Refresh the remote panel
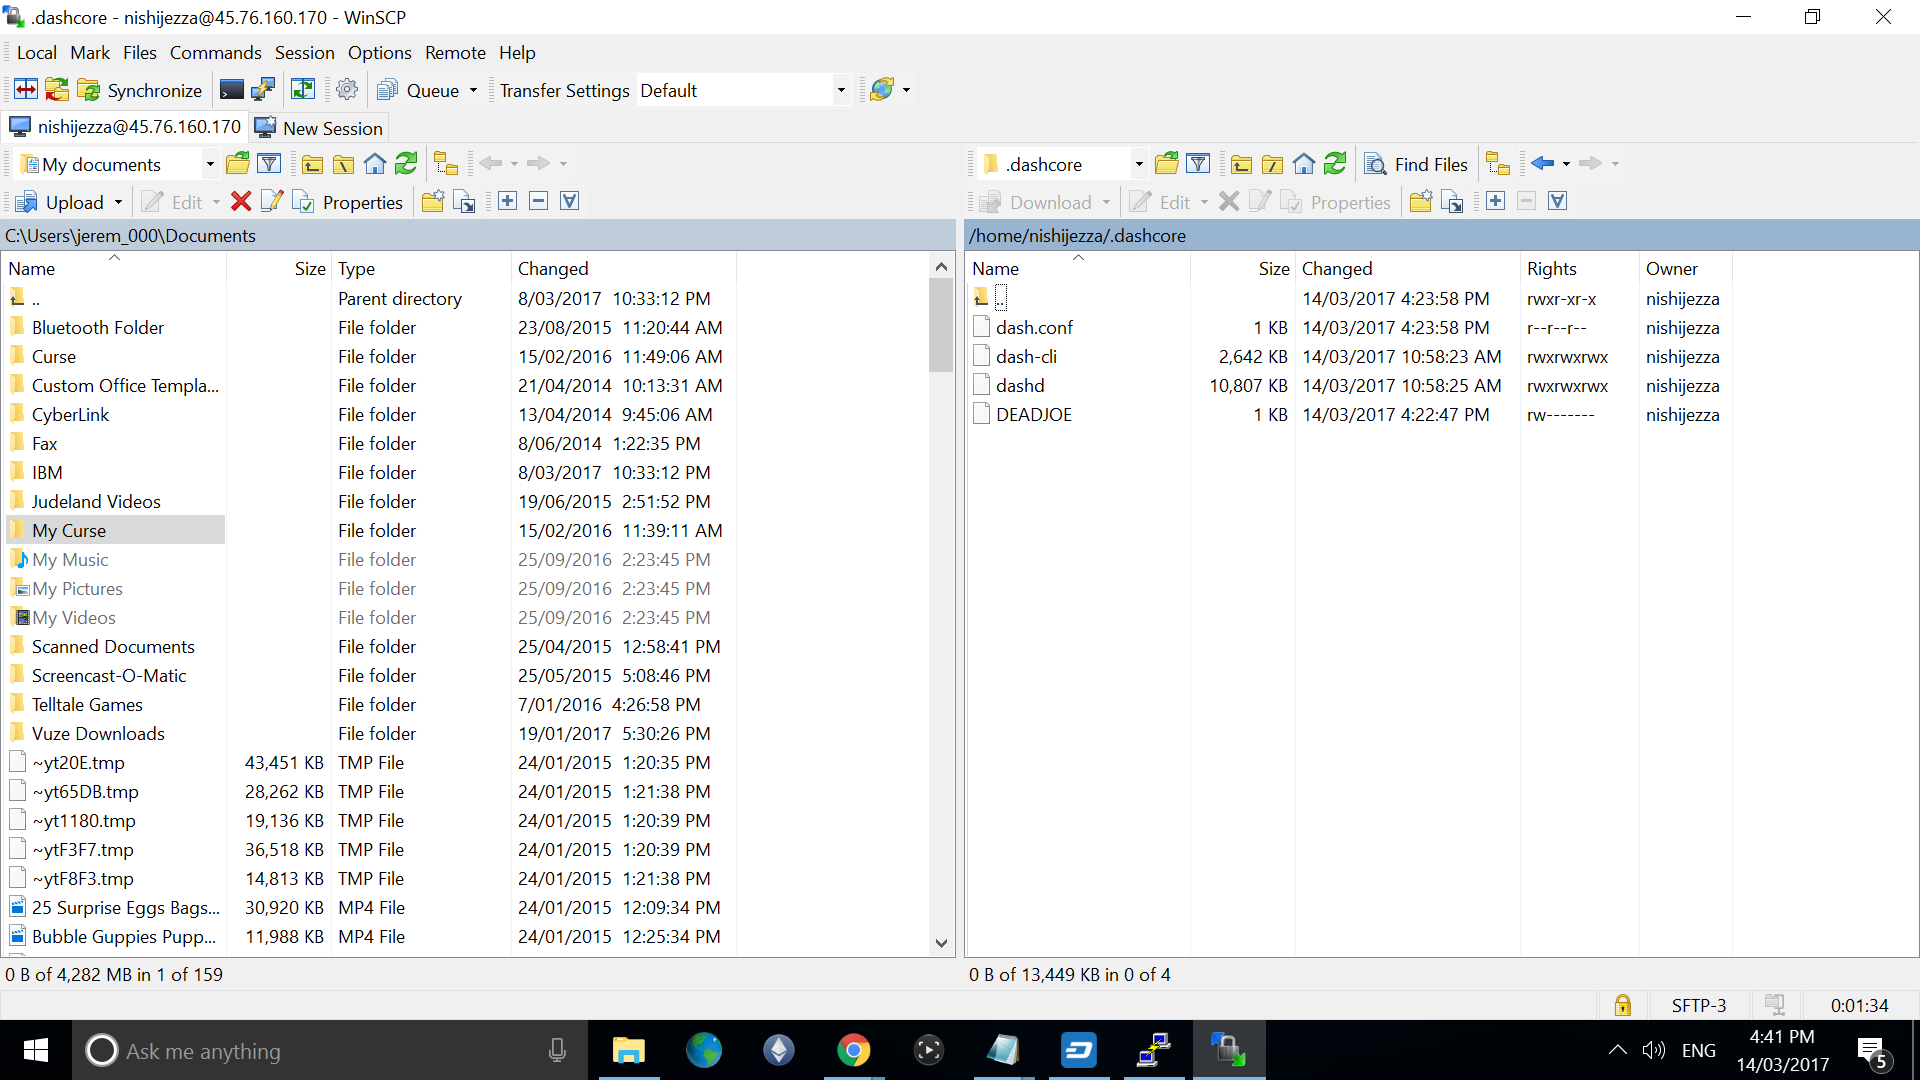 1335,163
